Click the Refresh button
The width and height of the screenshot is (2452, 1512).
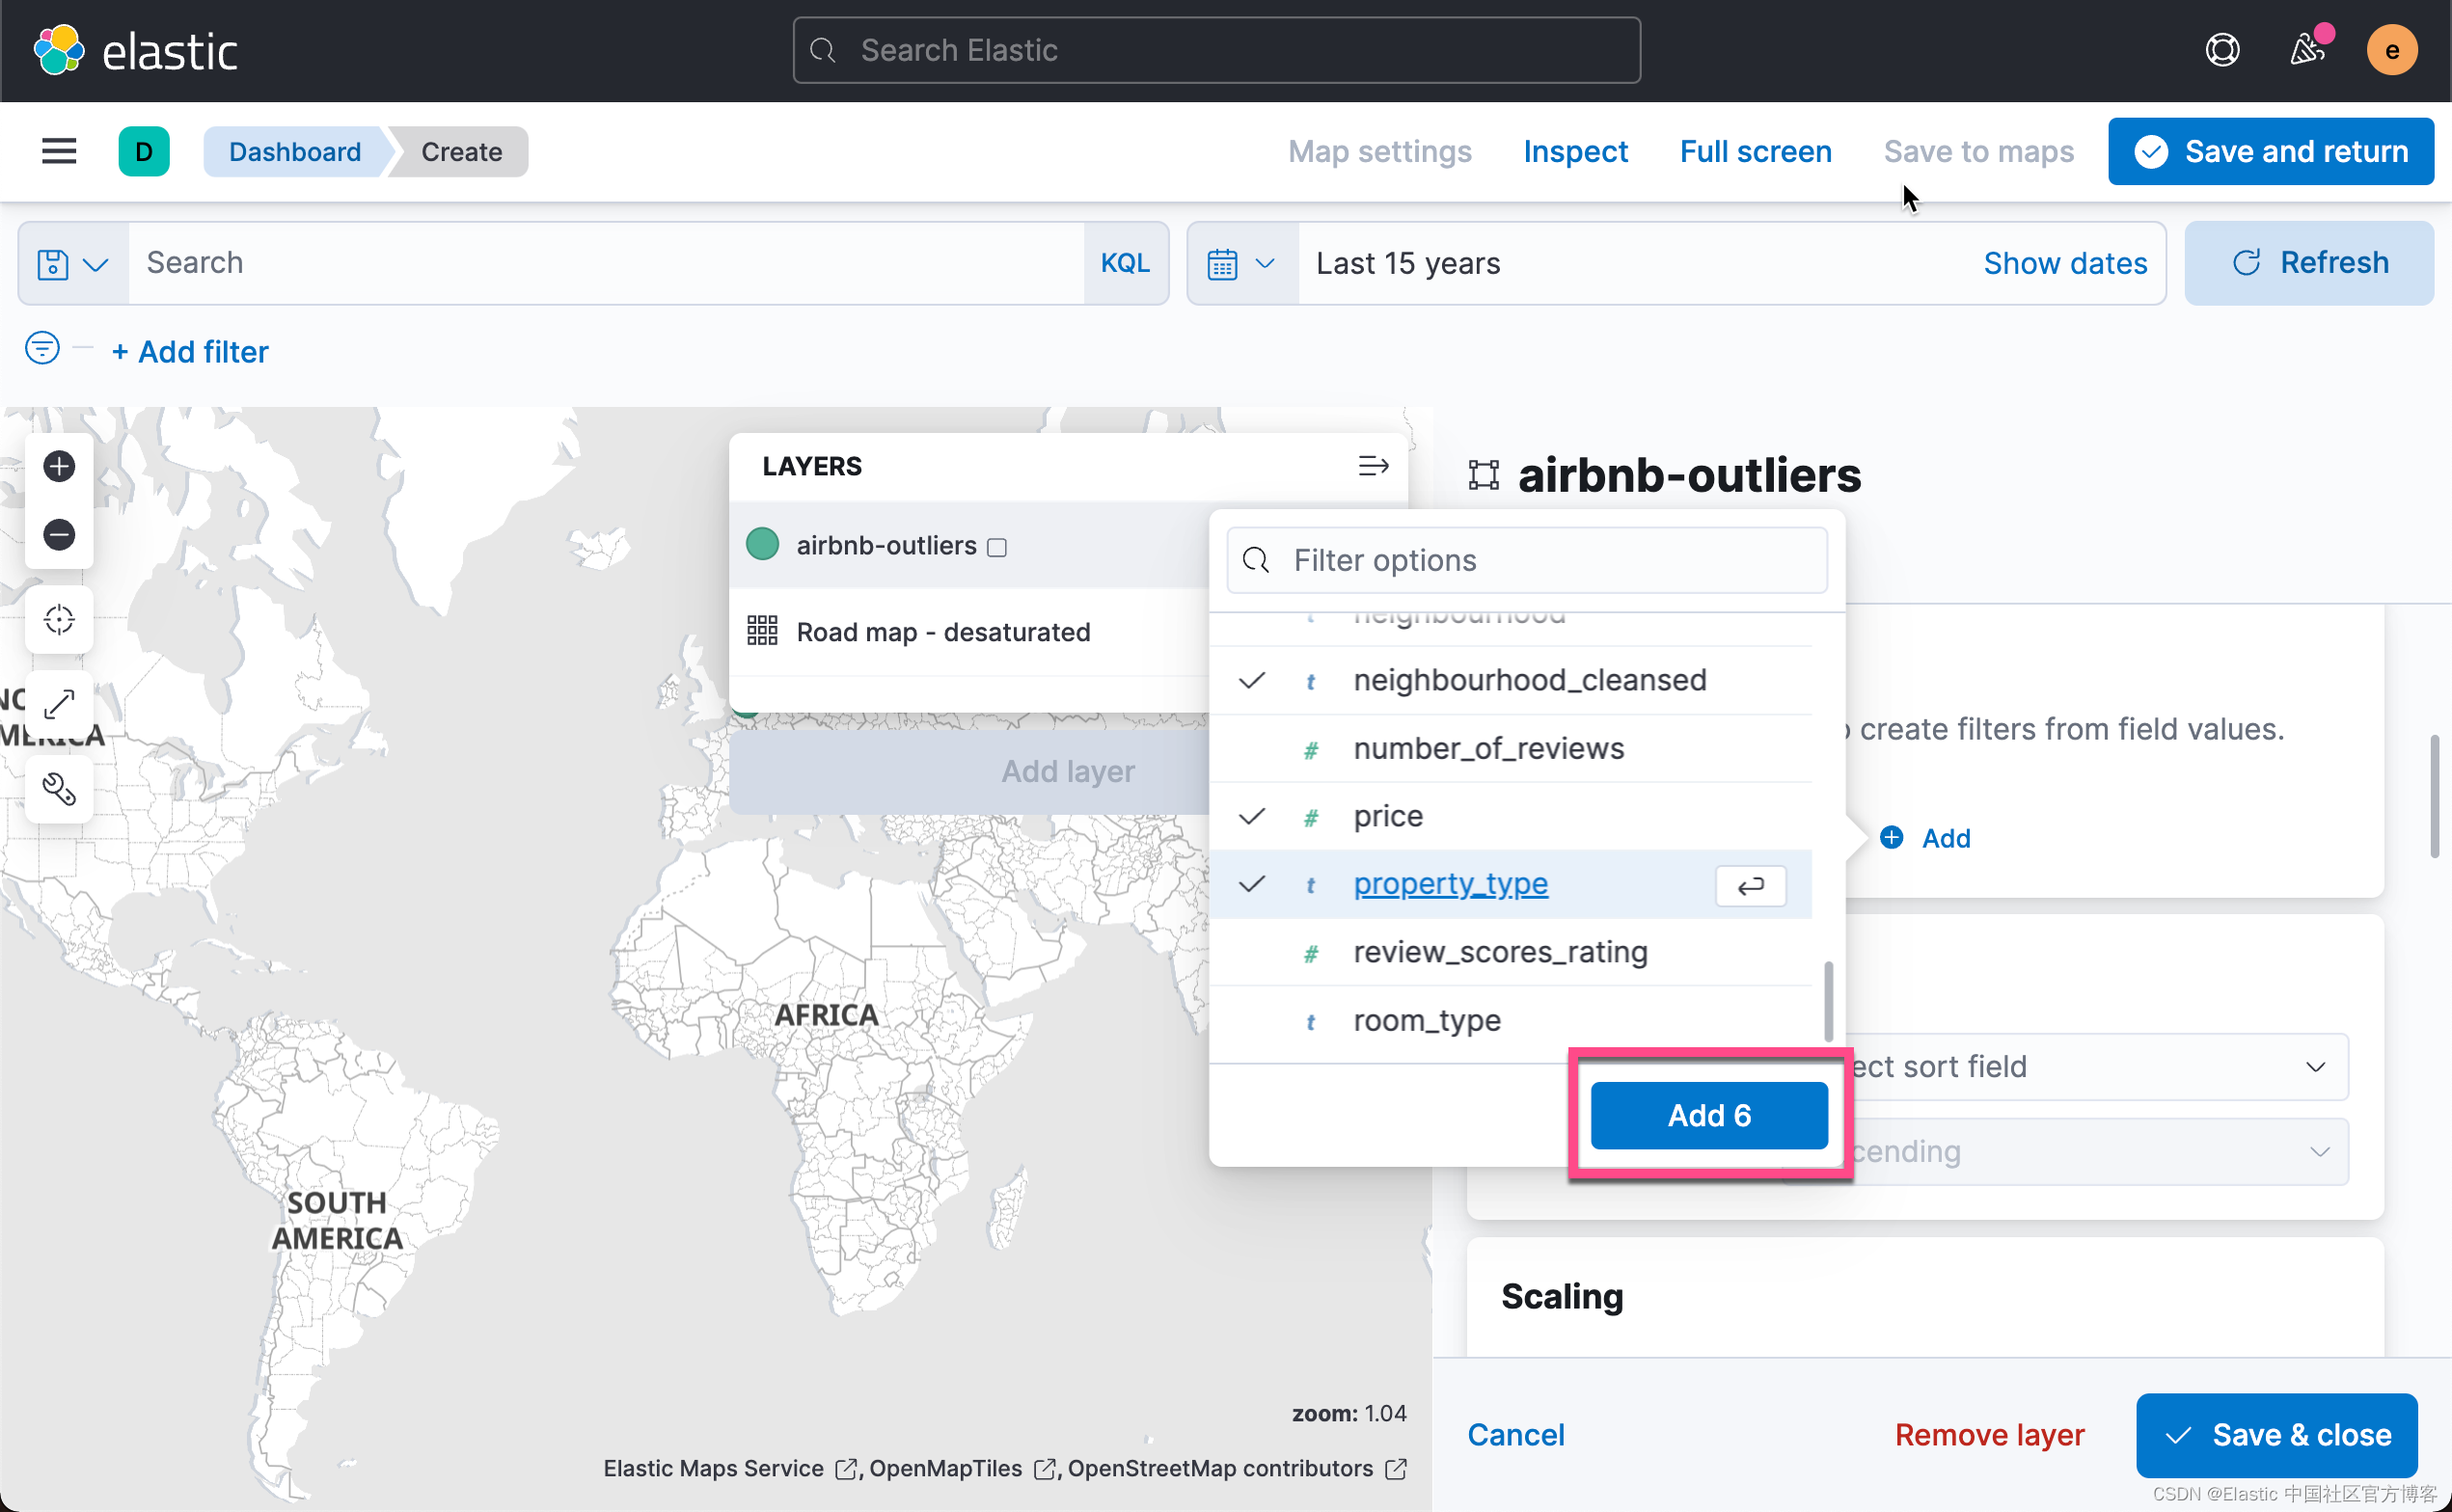point(2308,263)
